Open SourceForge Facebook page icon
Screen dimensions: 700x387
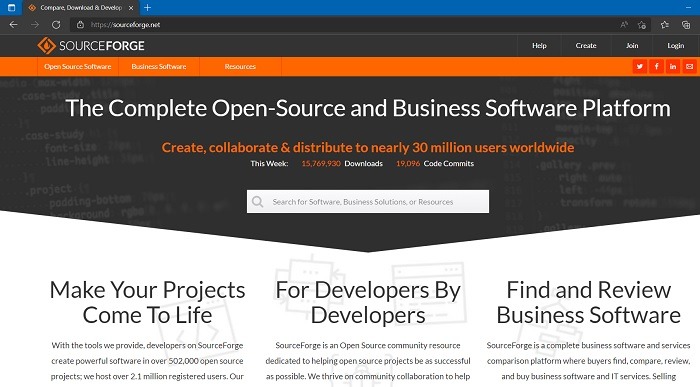pyautogui.click(x=656, y=67)
